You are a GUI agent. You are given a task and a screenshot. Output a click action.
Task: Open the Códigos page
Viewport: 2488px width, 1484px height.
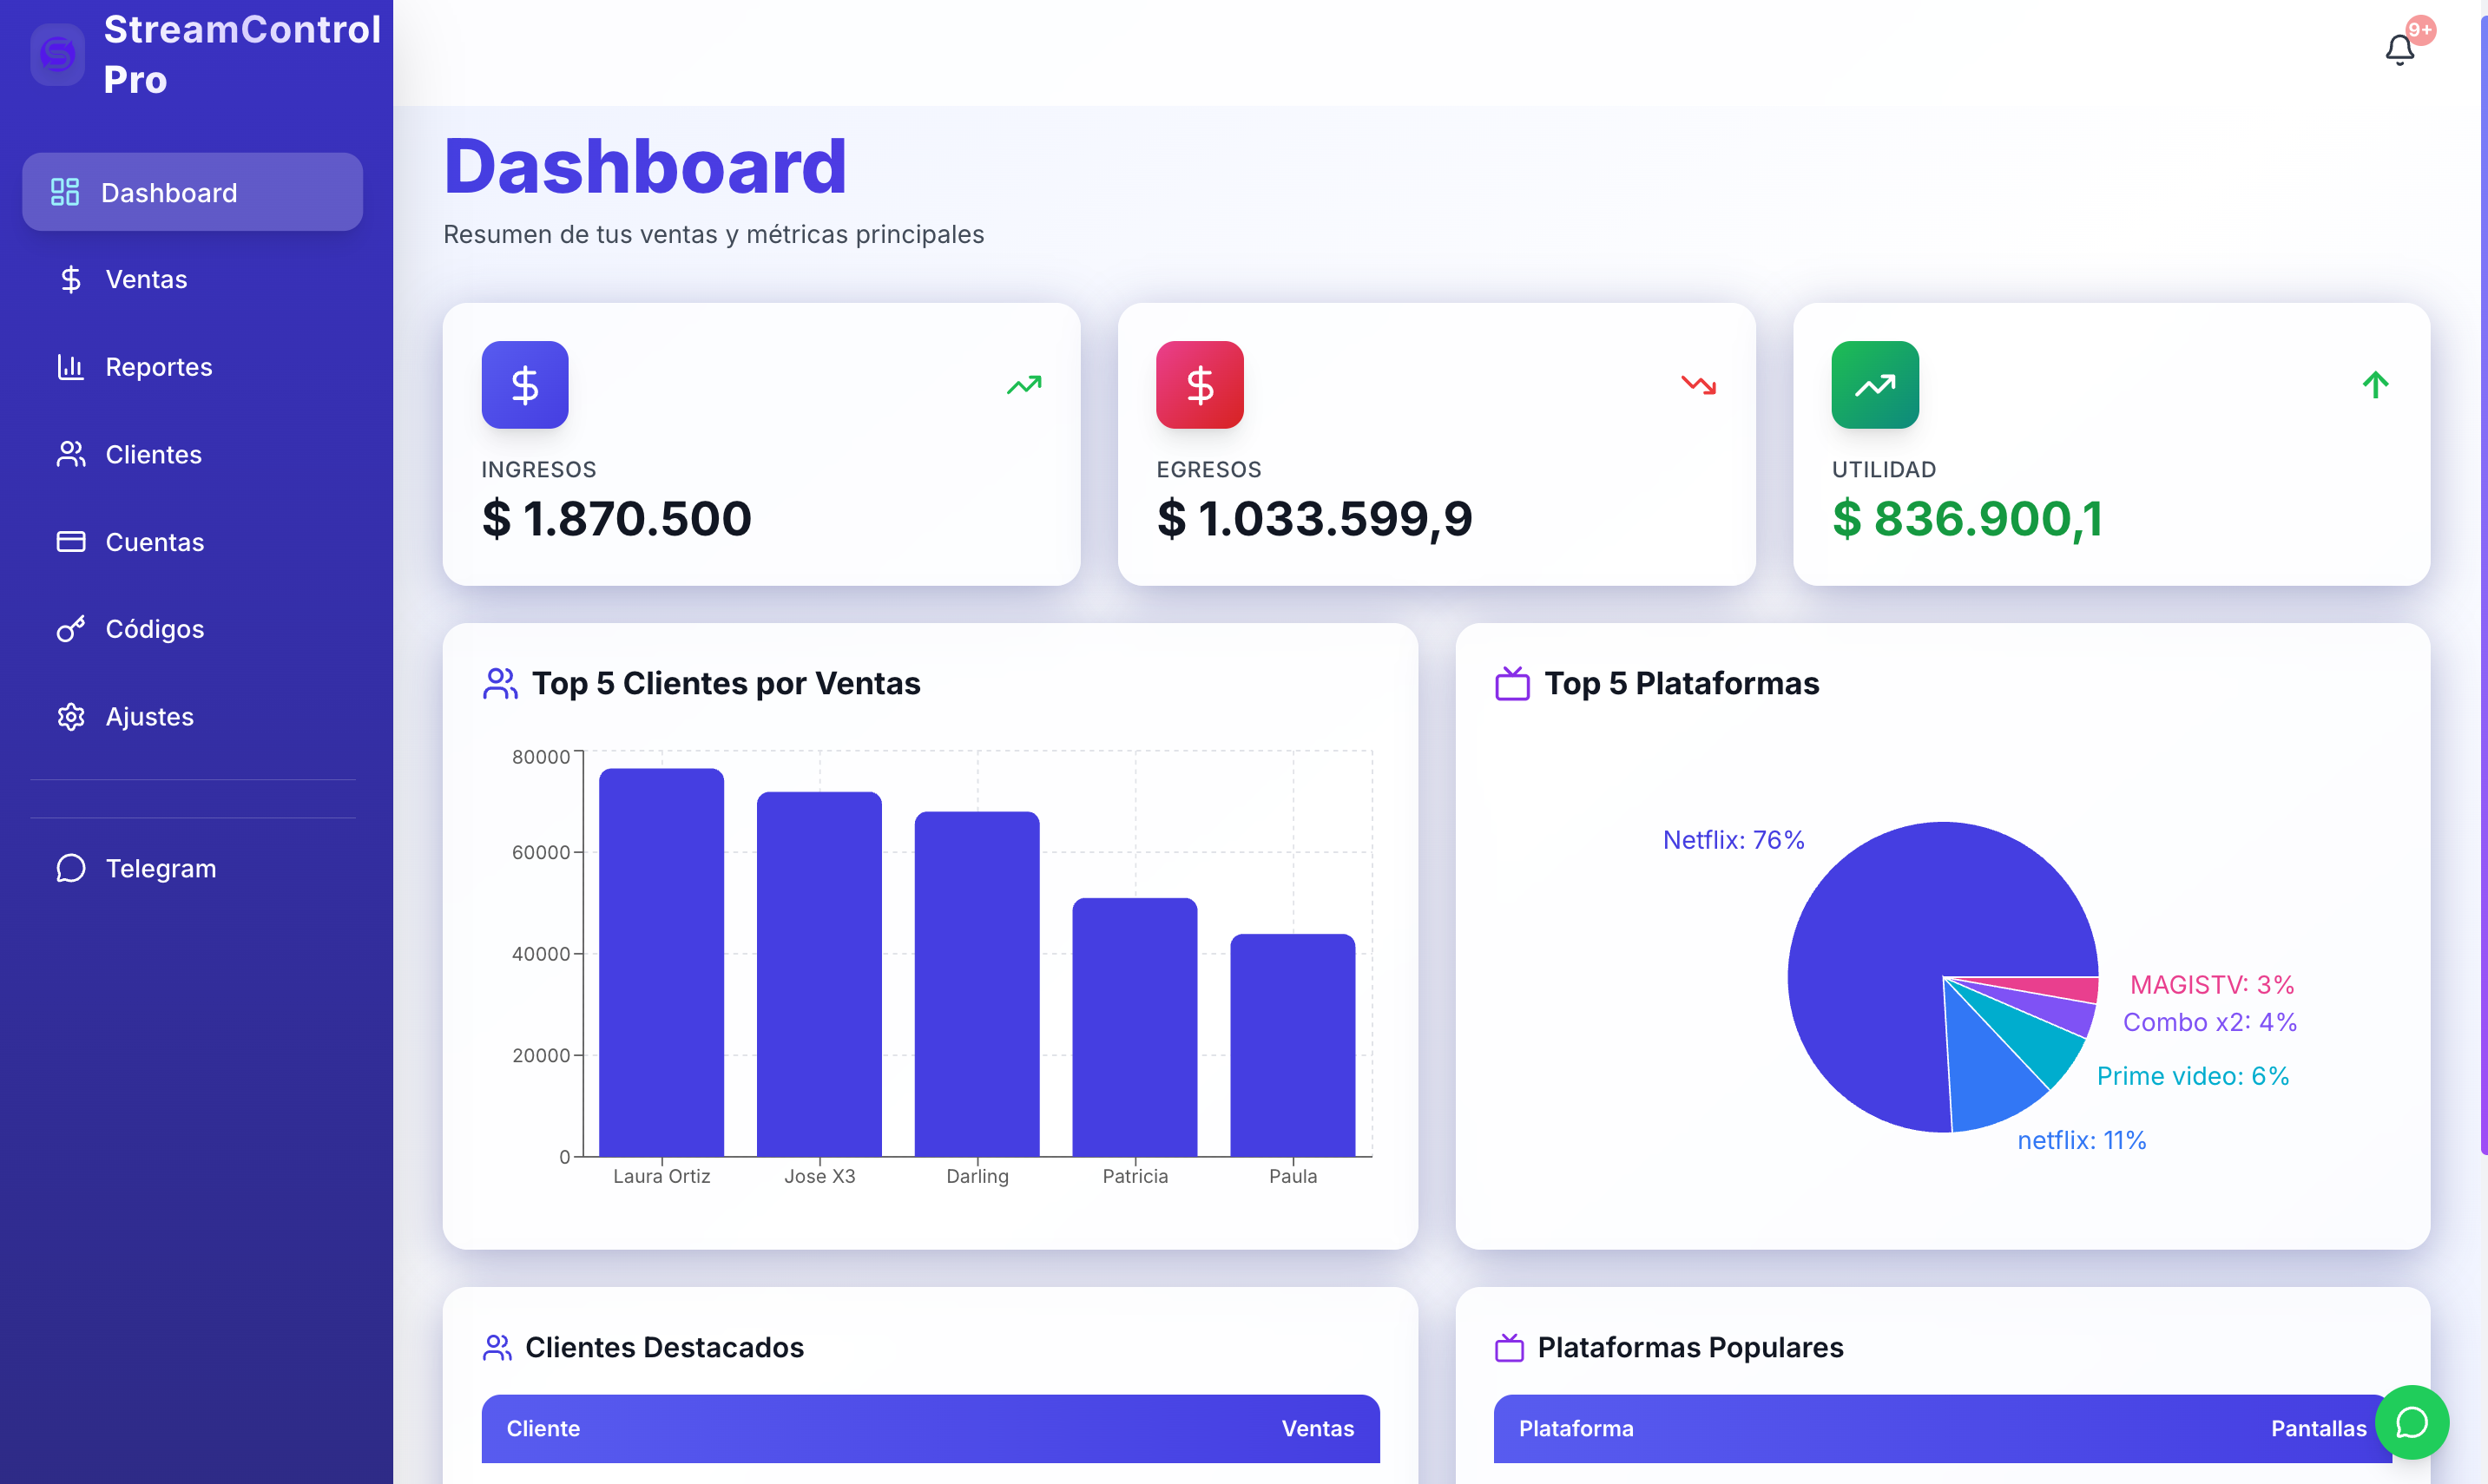click(192, 629)
